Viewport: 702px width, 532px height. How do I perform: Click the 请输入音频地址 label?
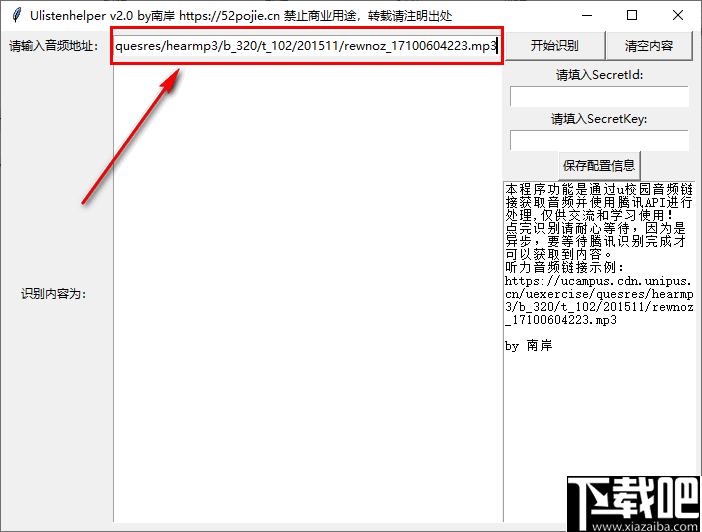tap(53, 46)
